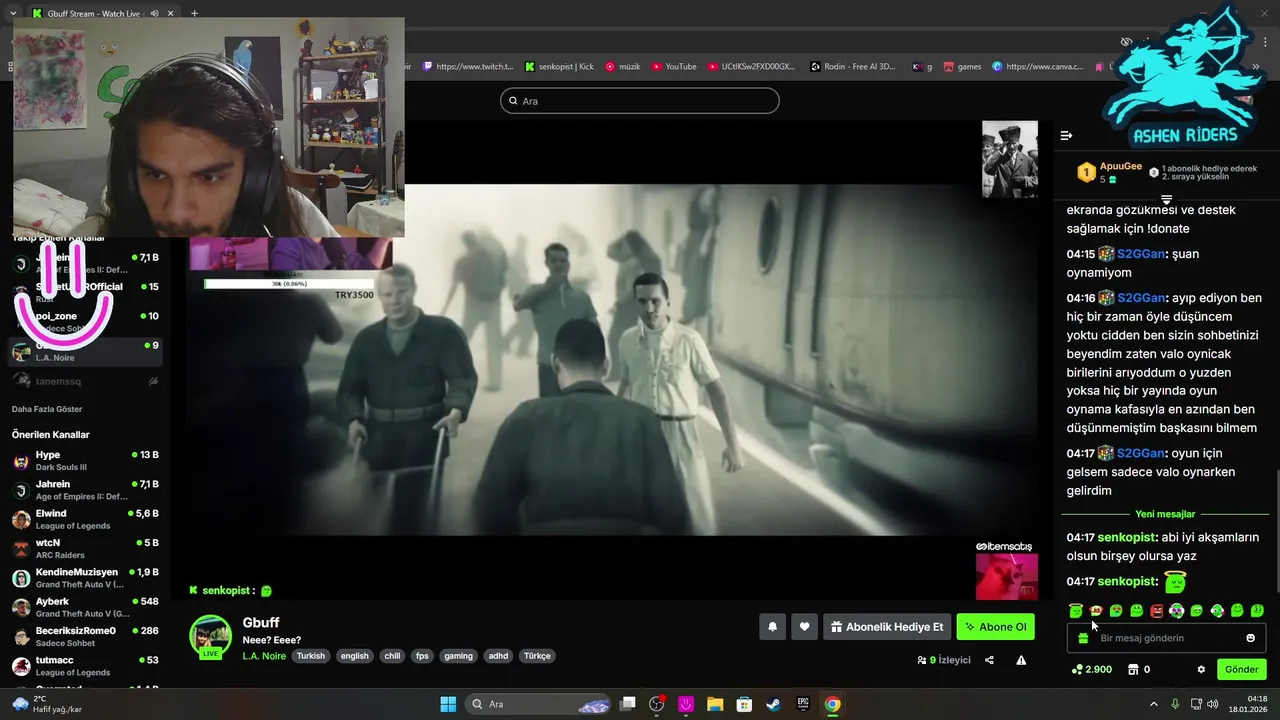Click the Kick search field Ara

point(640,101)
